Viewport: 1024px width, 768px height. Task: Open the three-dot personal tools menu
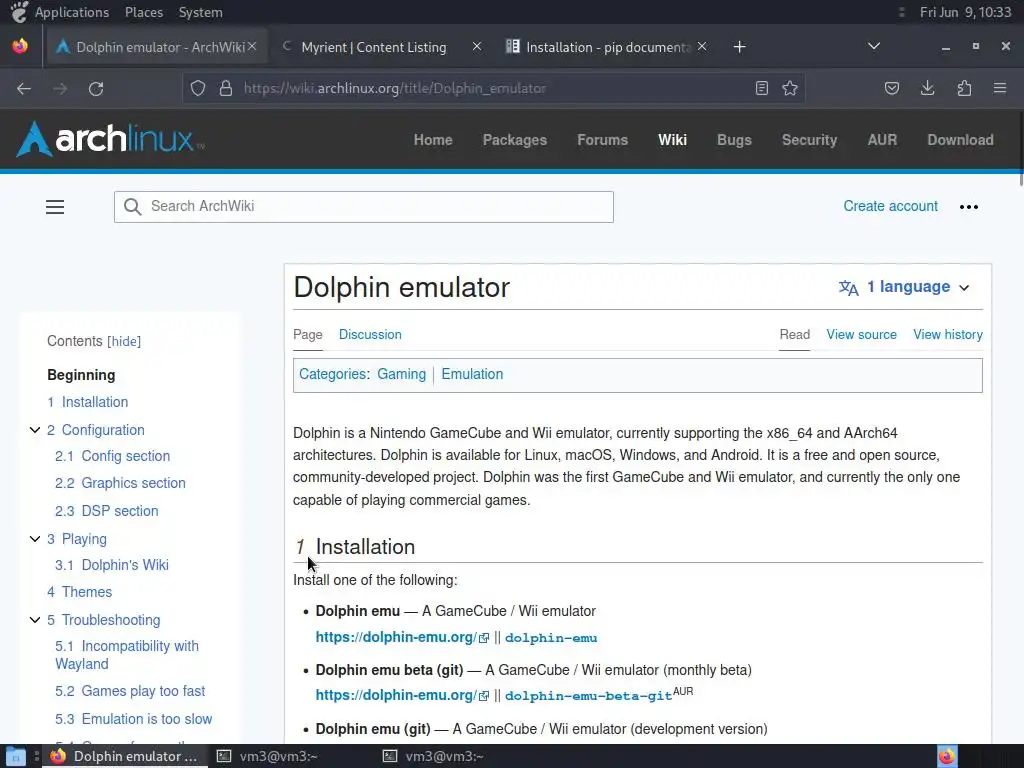click(968, 207)
